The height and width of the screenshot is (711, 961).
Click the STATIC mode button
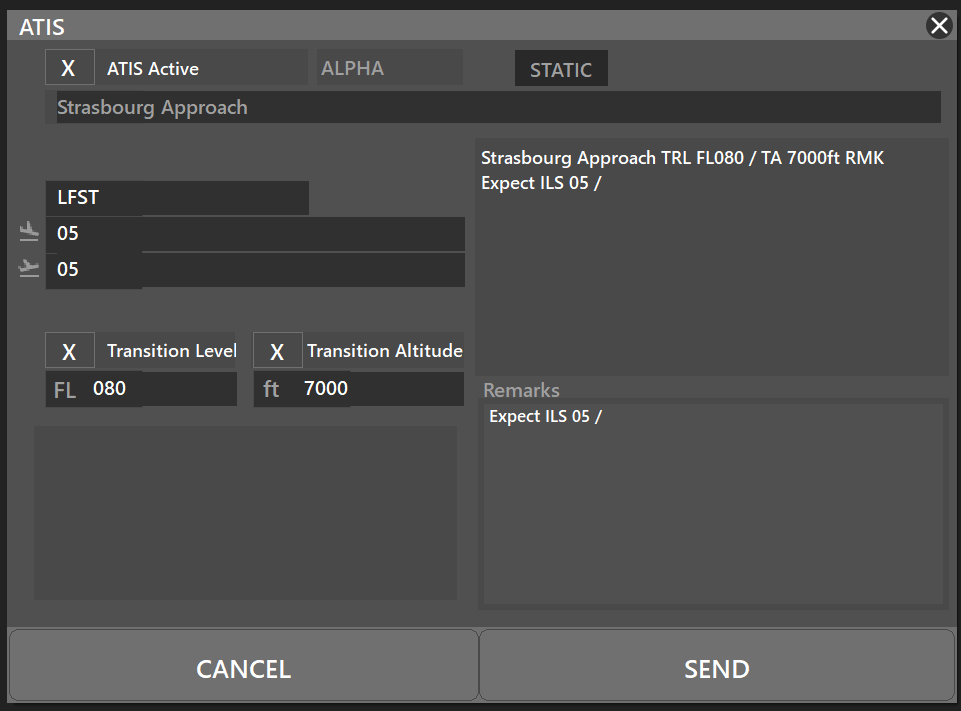click(561, 69)
